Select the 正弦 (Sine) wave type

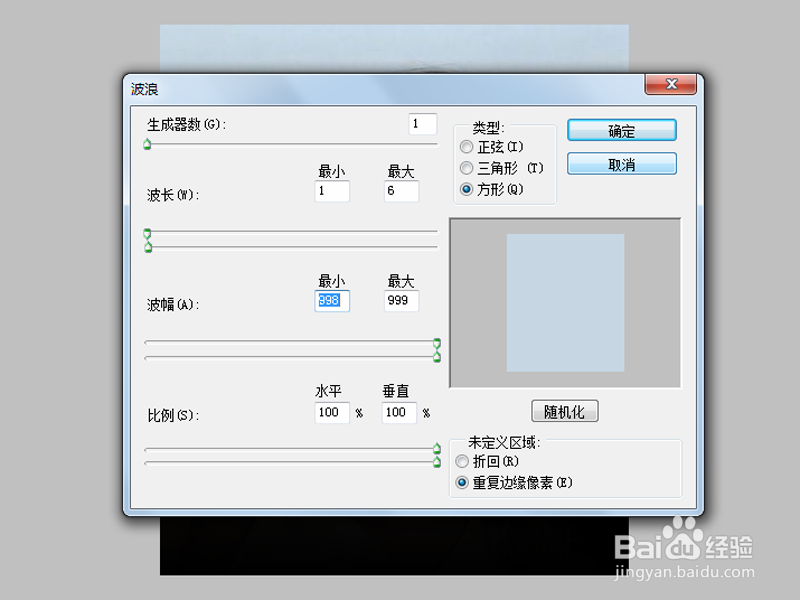coord(466,147)
